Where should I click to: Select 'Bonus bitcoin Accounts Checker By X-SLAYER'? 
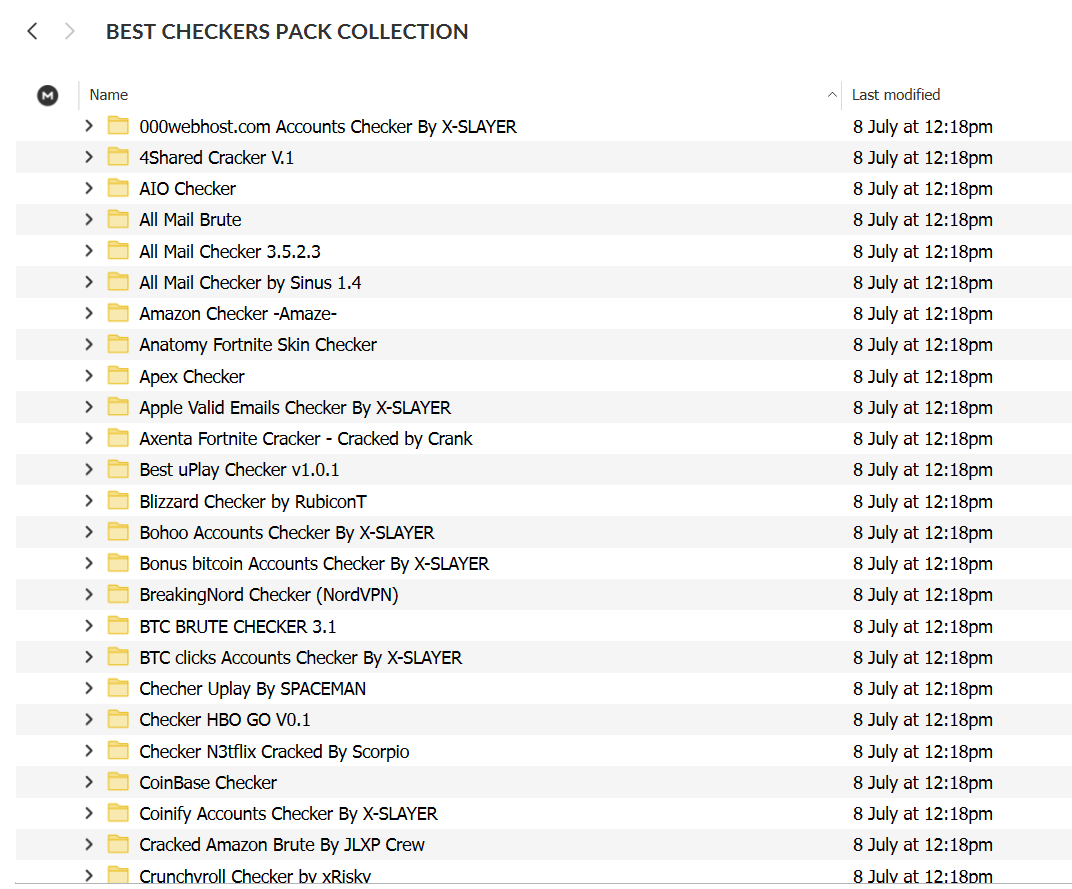(314, 563)
